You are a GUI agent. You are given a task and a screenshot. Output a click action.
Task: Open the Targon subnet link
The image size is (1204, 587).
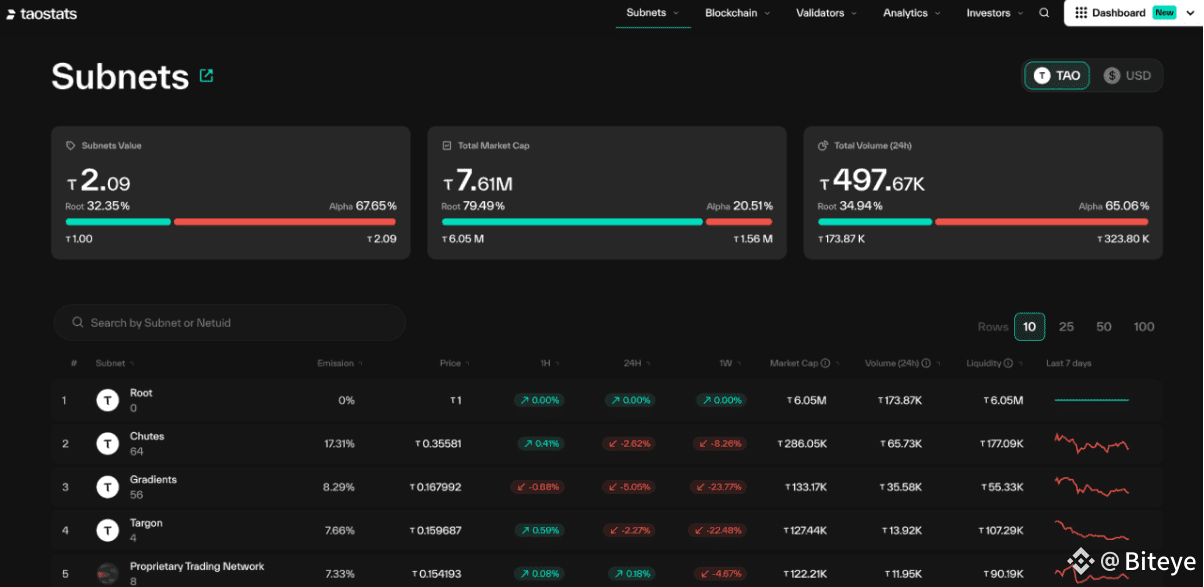click(x=146, y=523)
